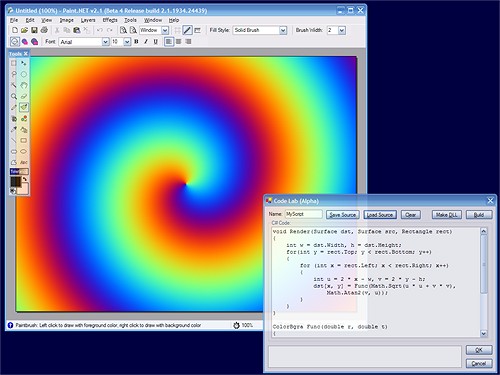Select the Color Picker eyedropper tool
Viewport: 500px width, 375px height.
pyautogui.click(x=14, y=129)
